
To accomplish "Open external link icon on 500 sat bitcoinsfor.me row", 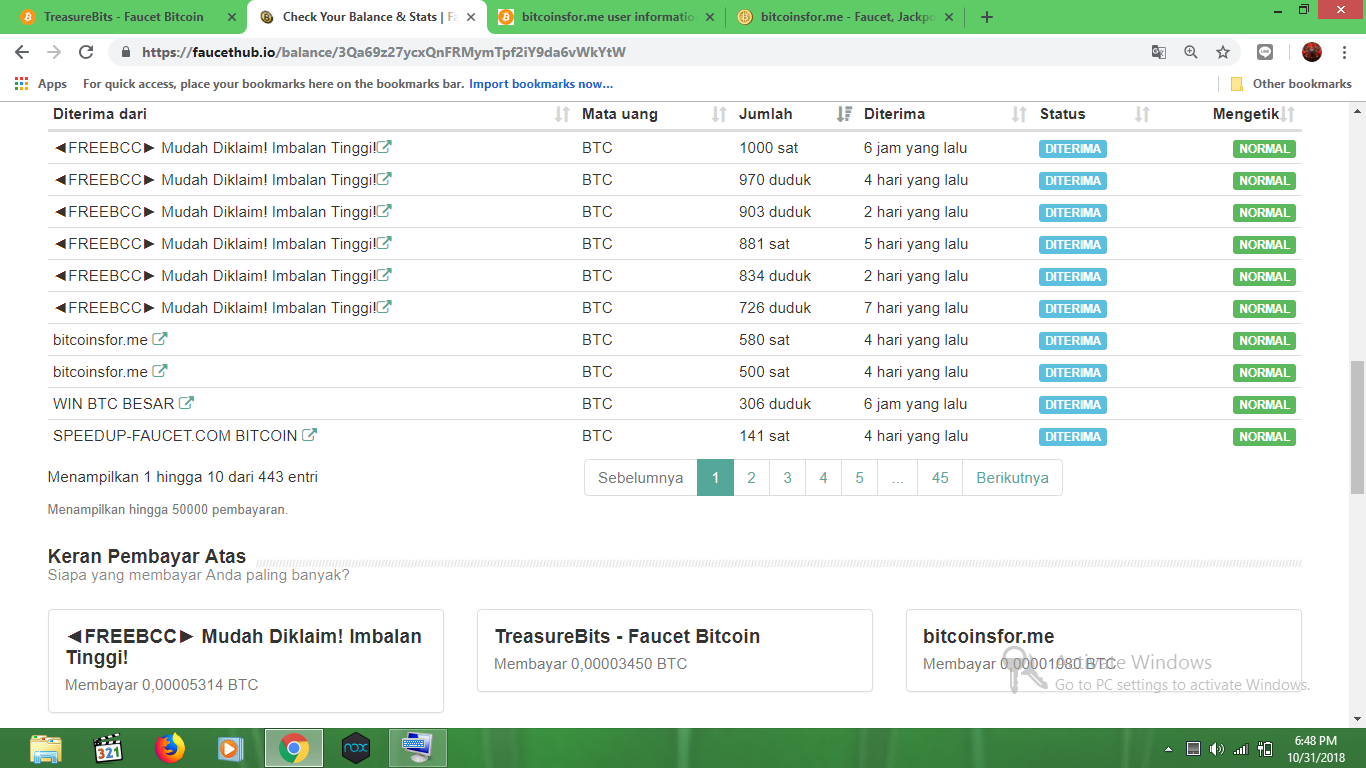I will click(x=160, y=371).
